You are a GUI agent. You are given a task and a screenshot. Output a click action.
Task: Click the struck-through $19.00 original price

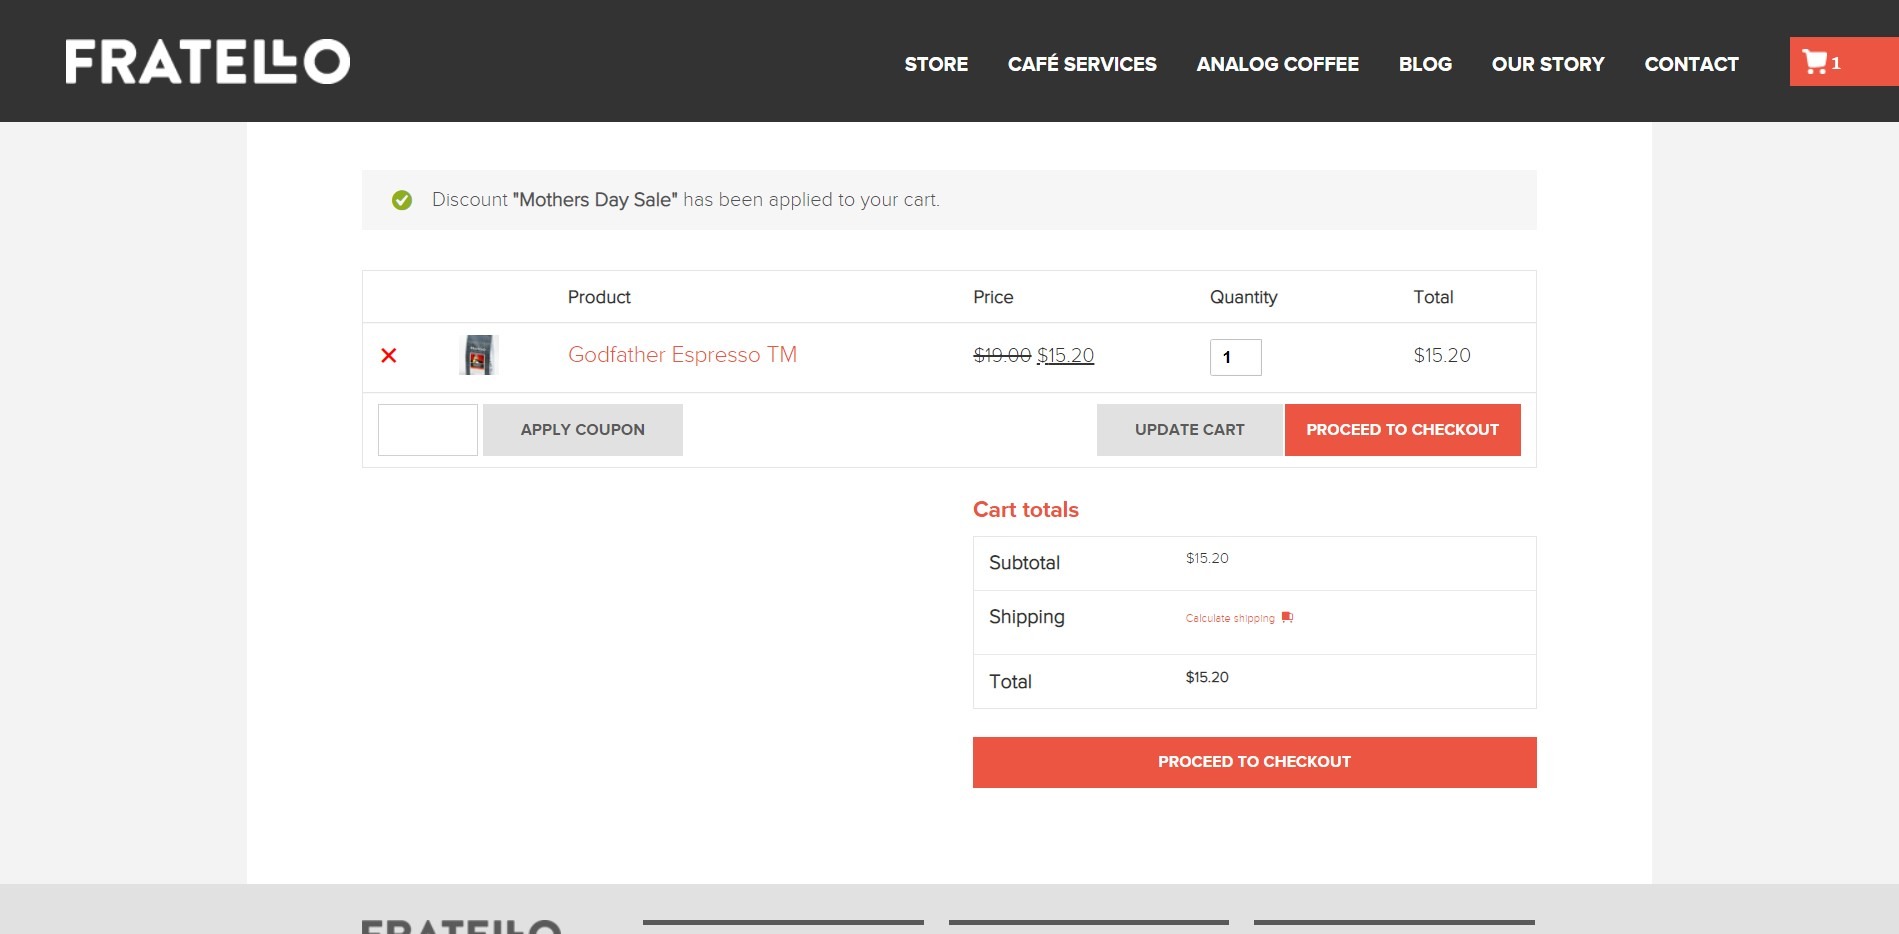(1002, 355)
